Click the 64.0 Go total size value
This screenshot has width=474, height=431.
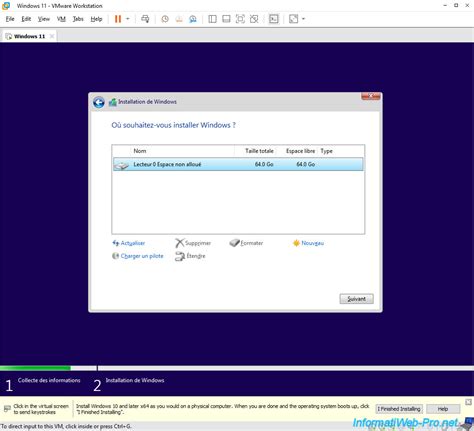click(x=264, y=164)
